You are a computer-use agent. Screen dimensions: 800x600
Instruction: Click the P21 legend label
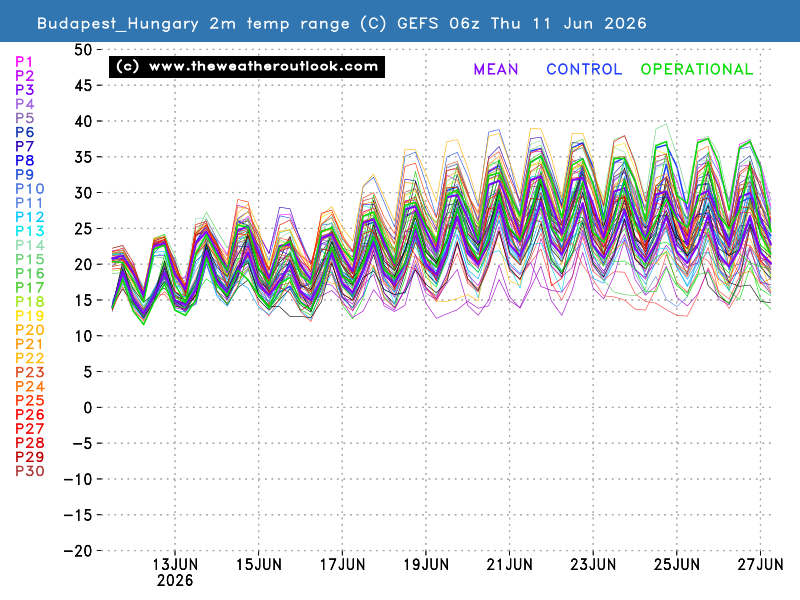pos(30,344)
